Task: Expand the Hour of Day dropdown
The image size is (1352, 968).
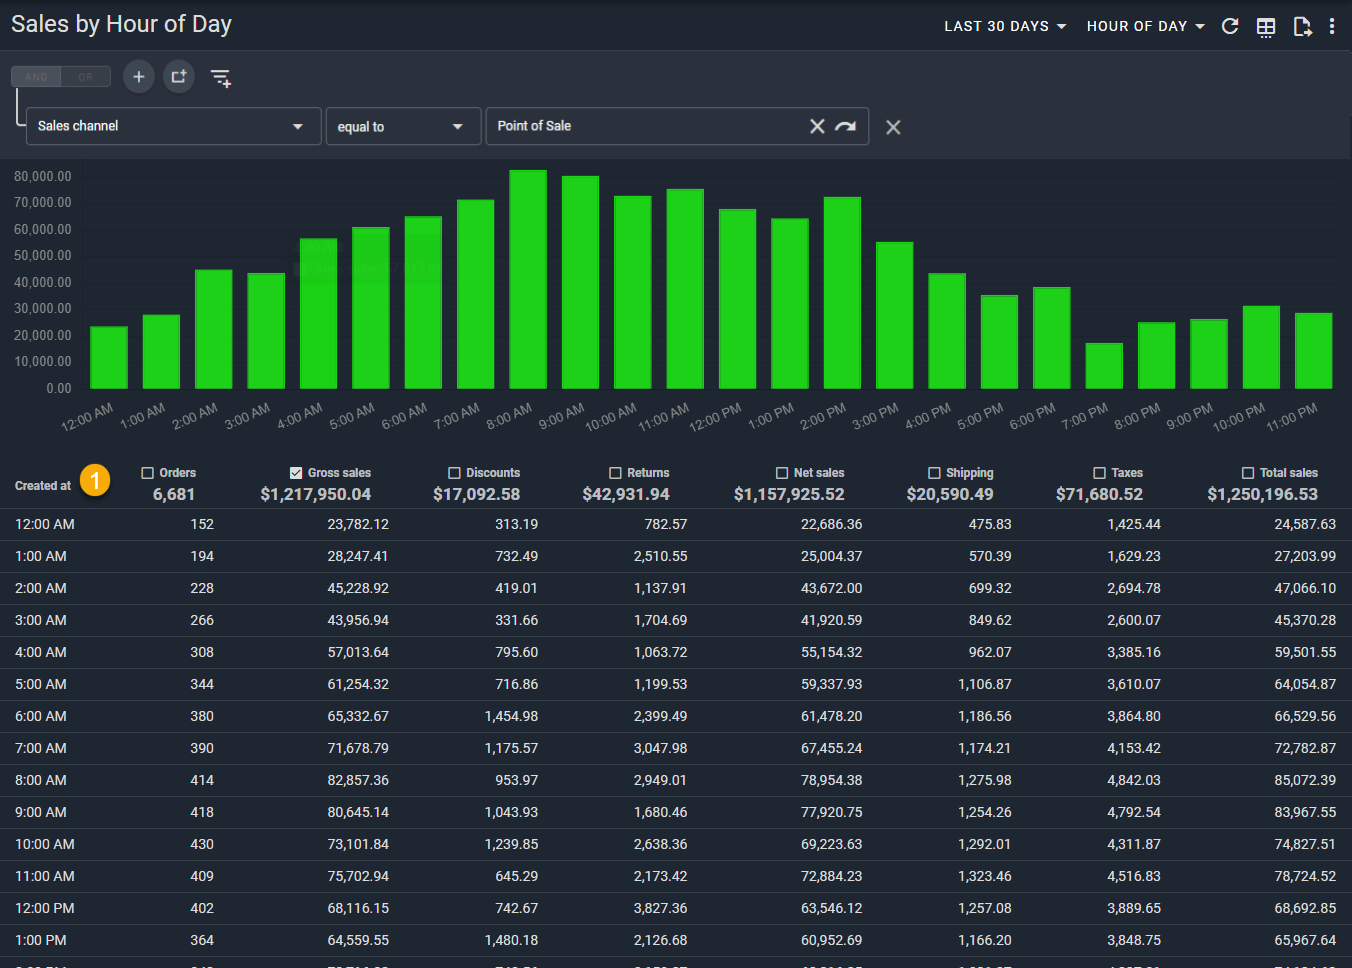Action: pos(1145,26)
